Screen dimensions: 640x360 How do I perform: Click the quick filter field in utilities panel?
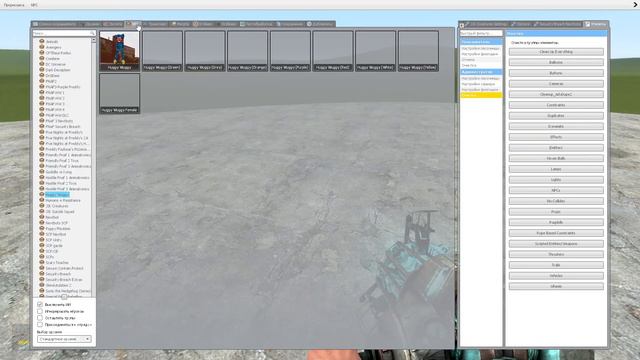click(x=481, y=33)
